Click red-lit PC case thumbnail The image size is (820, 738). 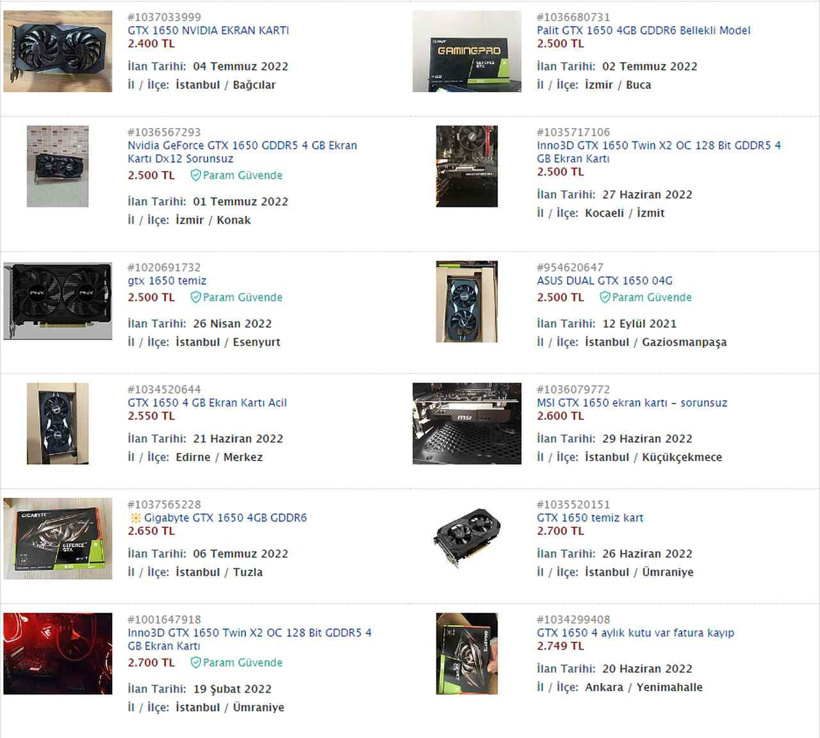(58, 654)
